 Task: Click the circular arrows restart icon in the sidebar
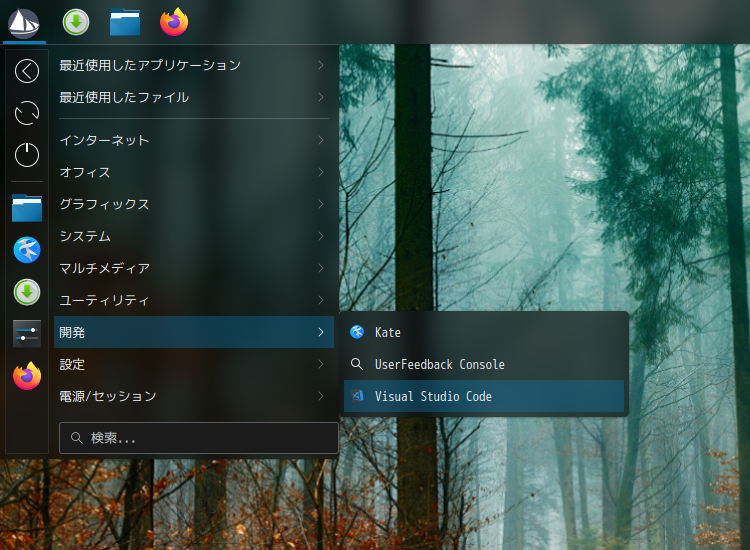[27, 113]
